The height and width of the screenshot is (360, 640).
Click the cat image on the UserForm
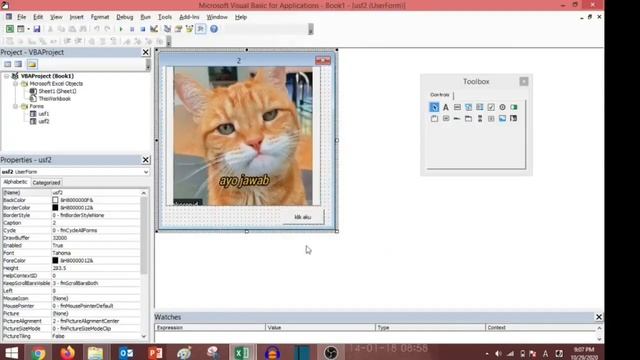(x=243, y=136)
